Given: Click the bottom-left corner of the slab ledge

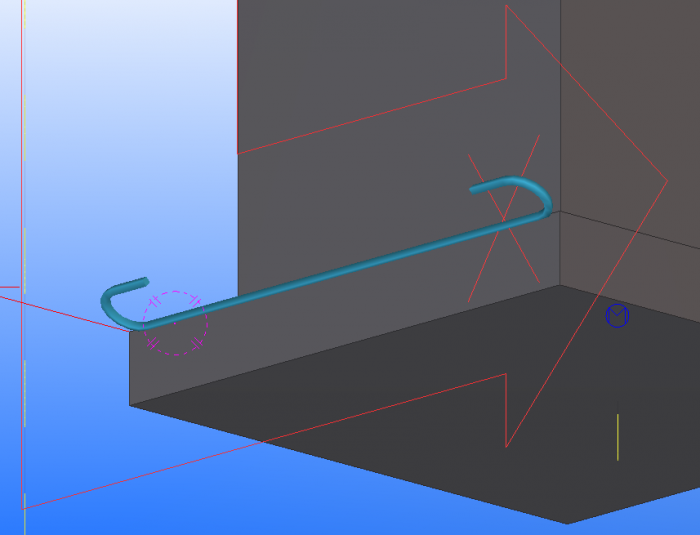Looking at the screenshot, I should (130, 405).
